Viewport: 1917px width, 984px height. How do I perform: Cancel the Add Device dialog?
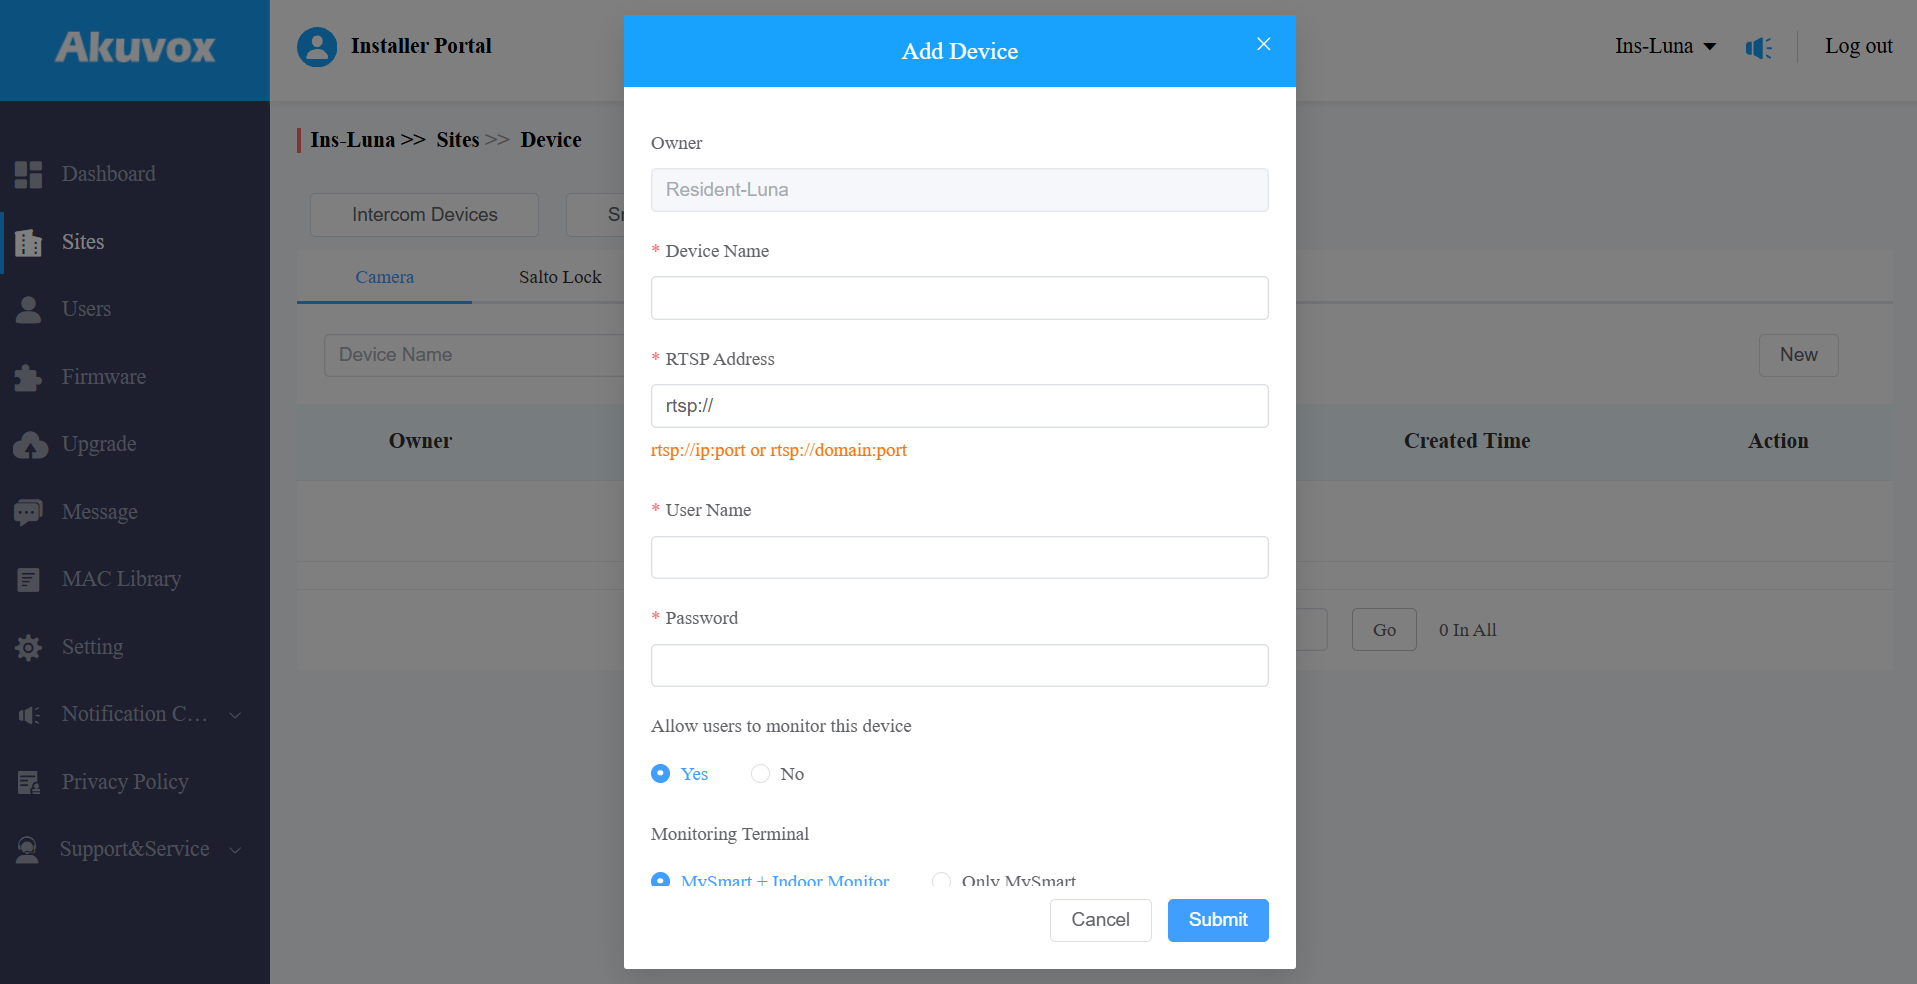click(1100, 920)
